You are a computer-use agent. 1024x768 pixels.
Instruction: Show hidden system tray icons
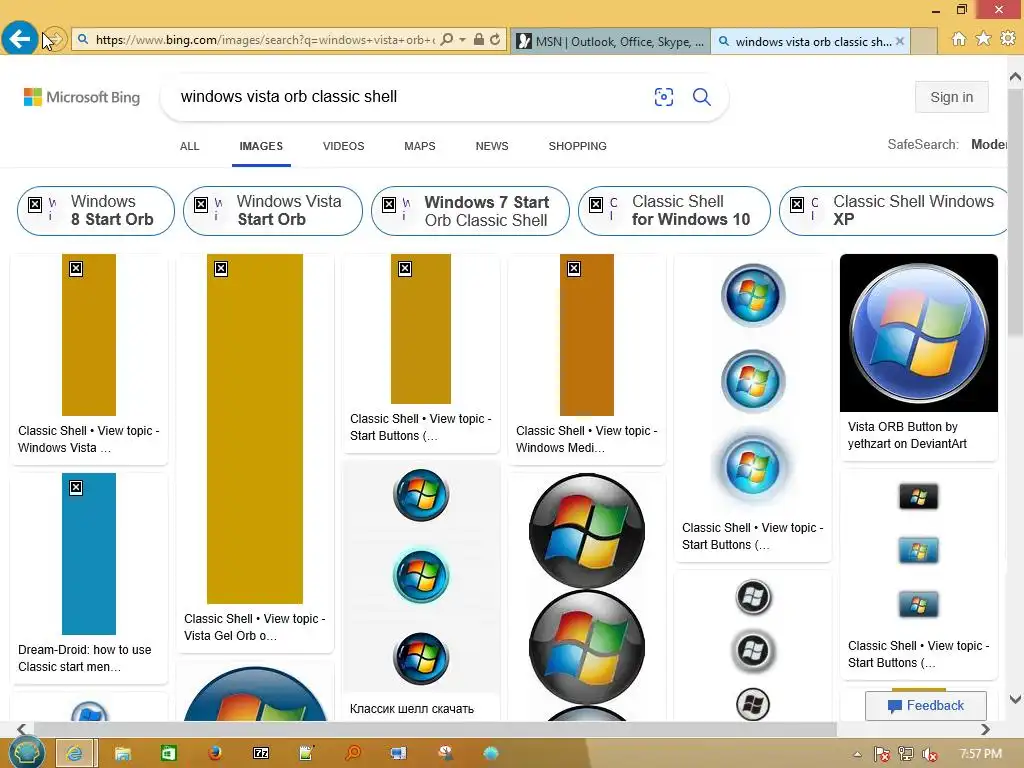[x=857, y=754]
